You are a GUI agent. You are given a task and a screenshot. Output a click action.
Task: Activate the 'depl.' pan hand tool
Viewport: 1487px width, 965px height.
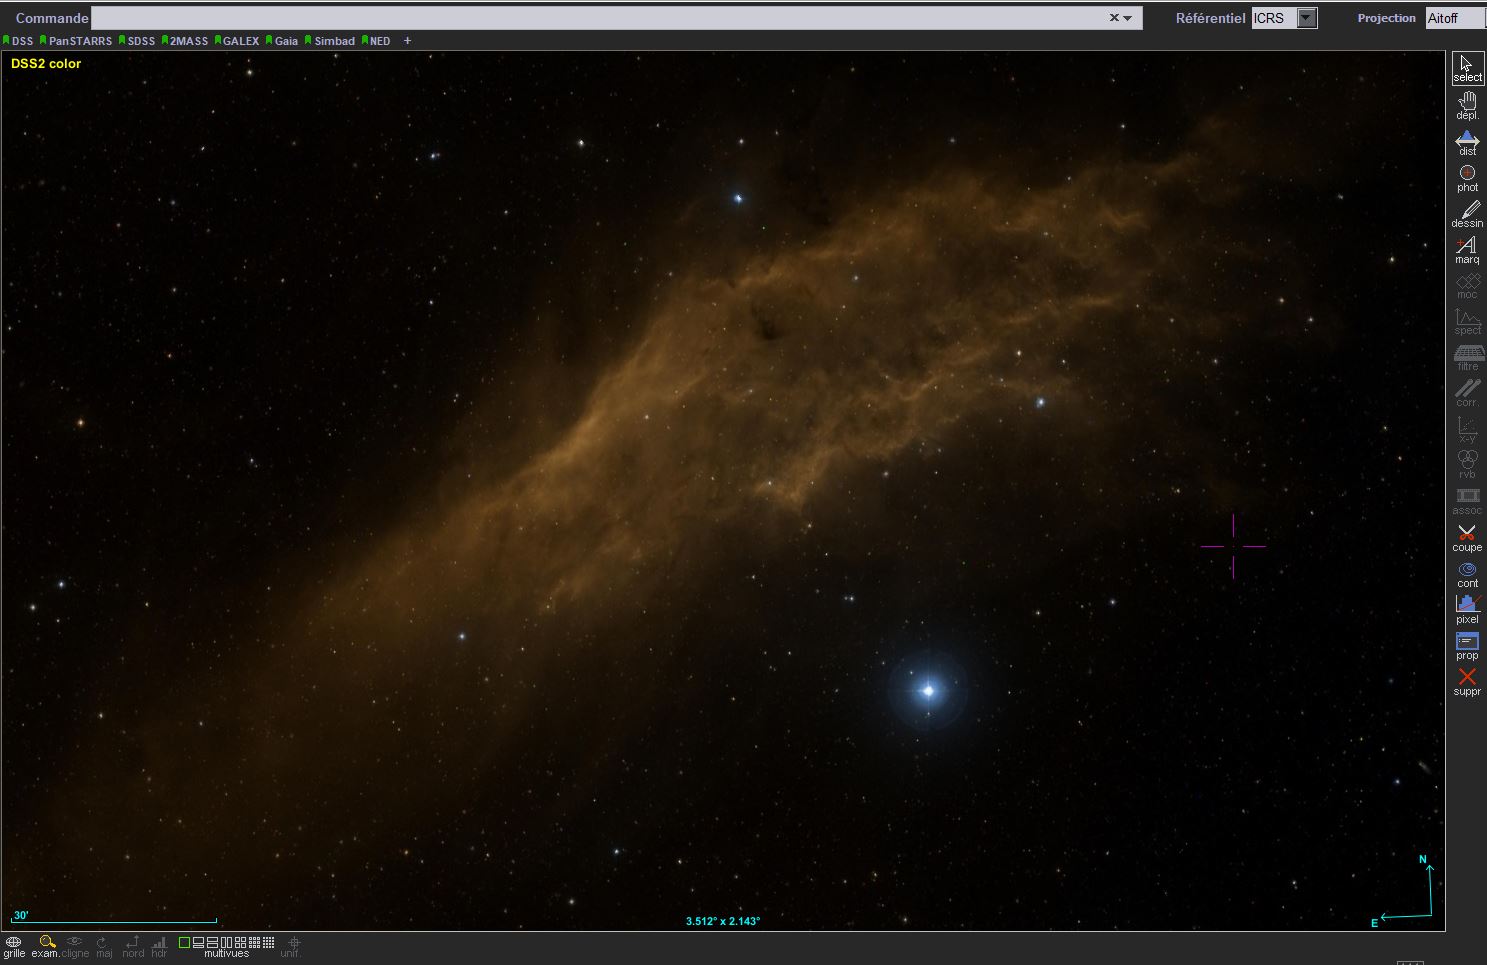click(x=1467, y=104)
